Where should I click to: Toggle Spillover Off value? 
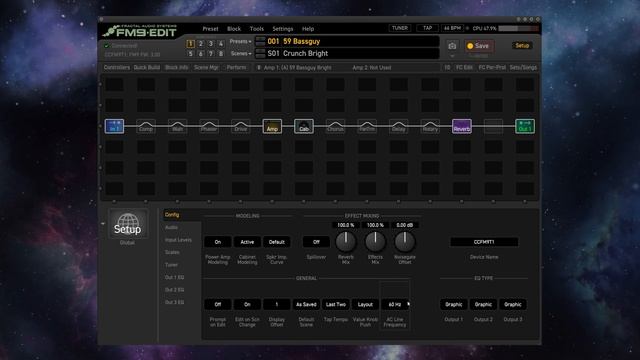[316, 242]
